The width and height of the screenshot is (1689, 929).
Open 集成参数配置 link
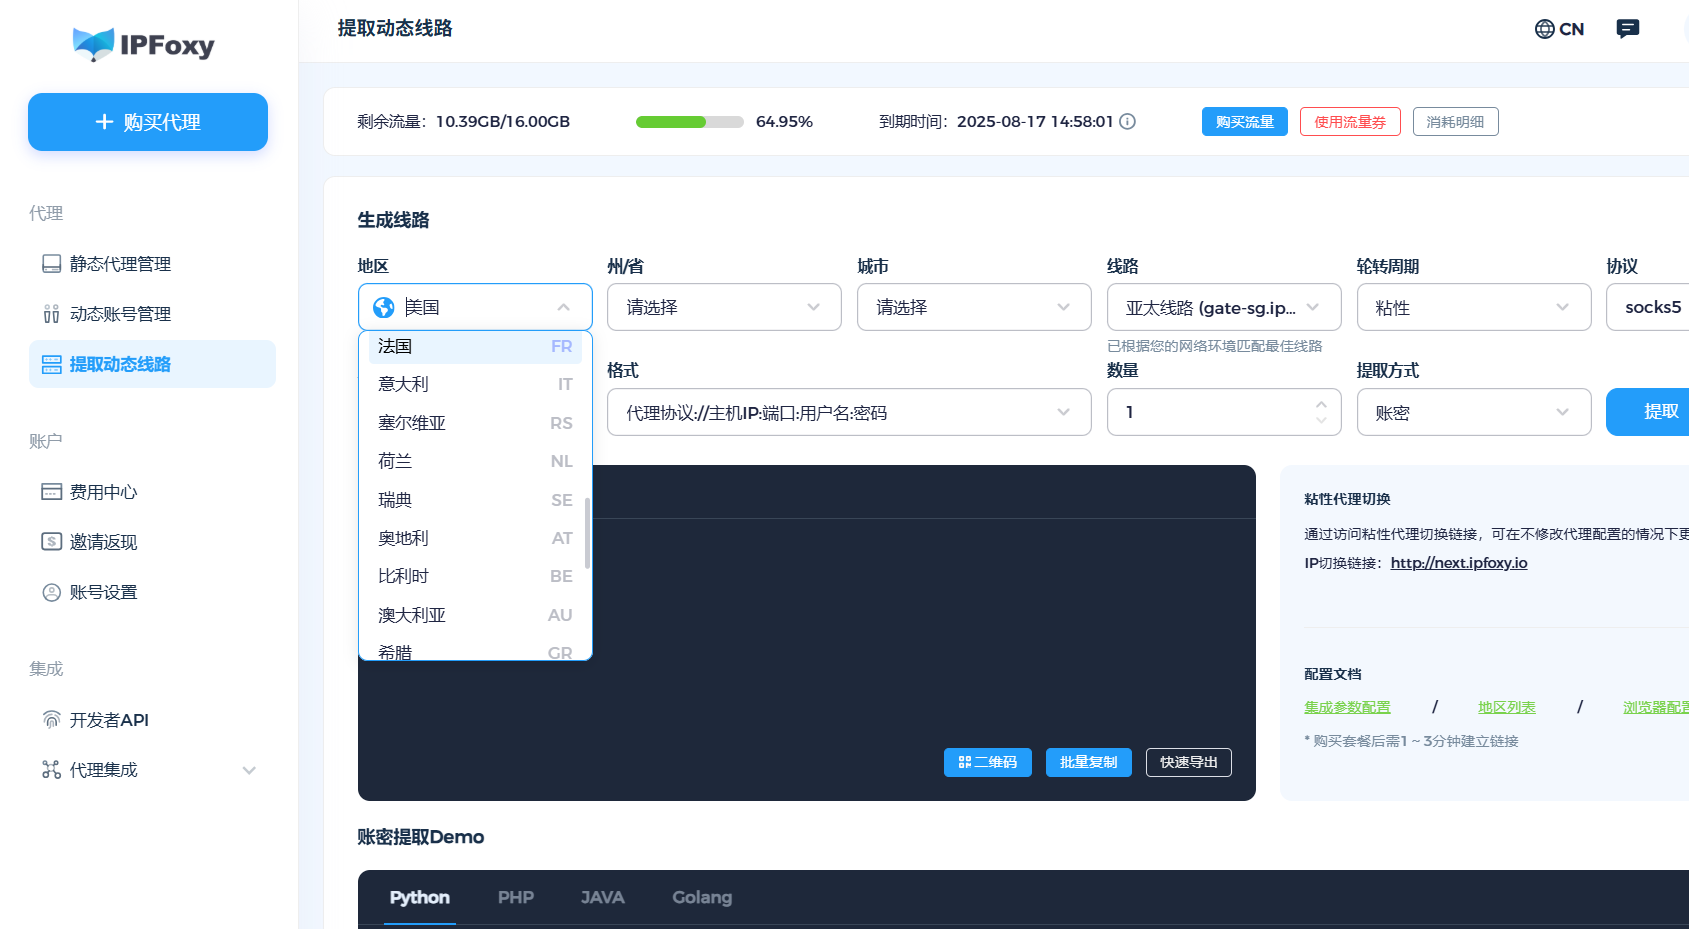pos(1347,707)
